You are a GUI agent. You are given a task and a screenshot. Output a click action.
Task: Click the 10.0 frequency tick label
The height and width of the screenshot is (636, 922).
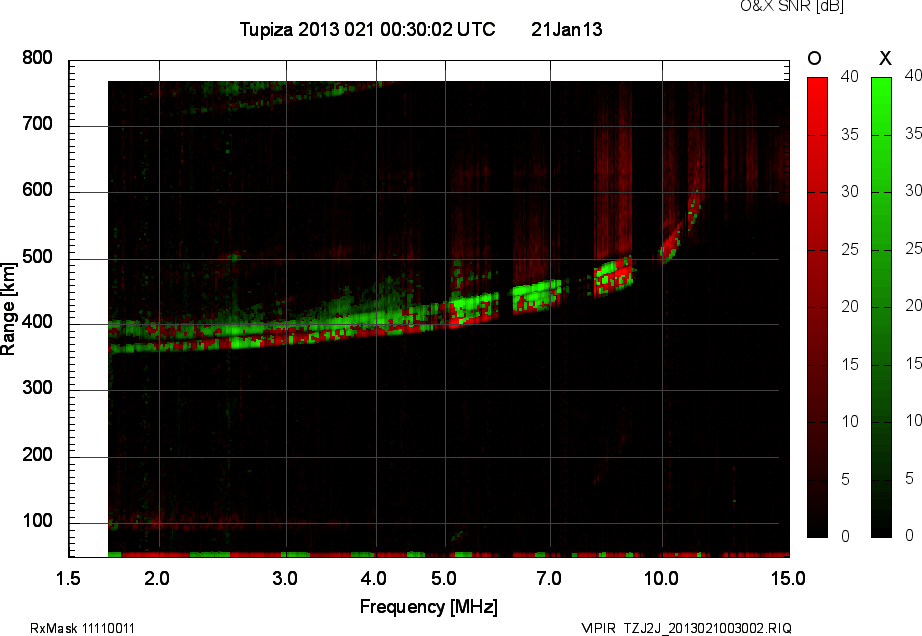click(661, 578)
